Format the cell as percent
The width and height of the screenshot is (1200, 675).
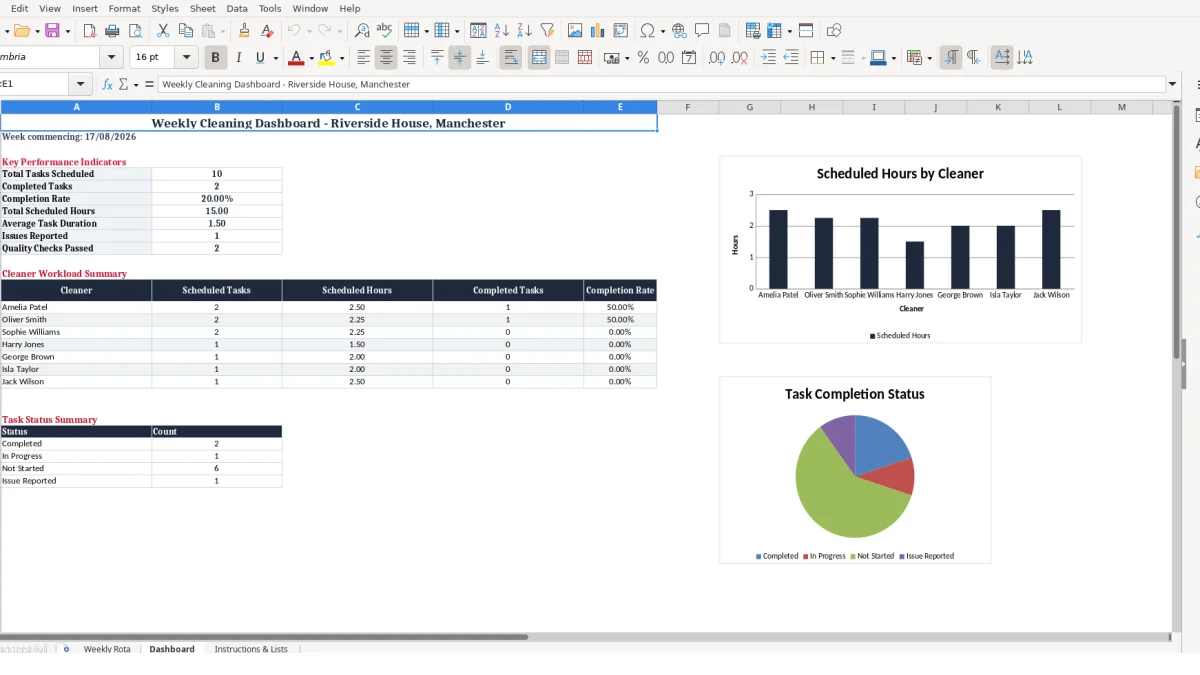tap(643, 58)
